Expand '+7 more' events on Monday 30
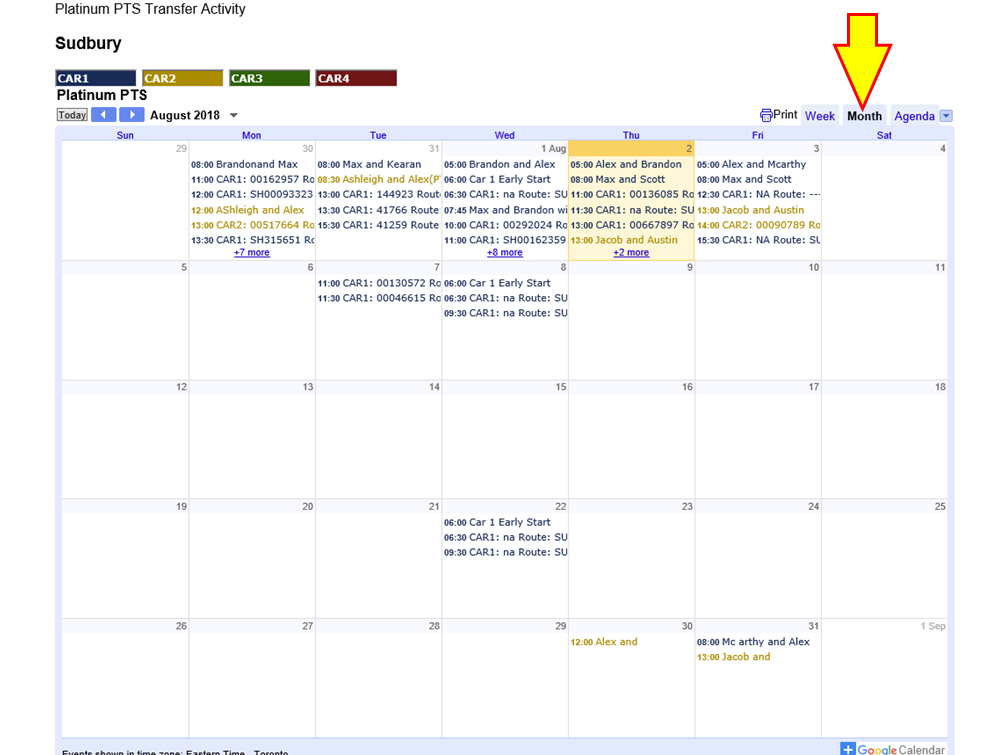 [252, 253]
